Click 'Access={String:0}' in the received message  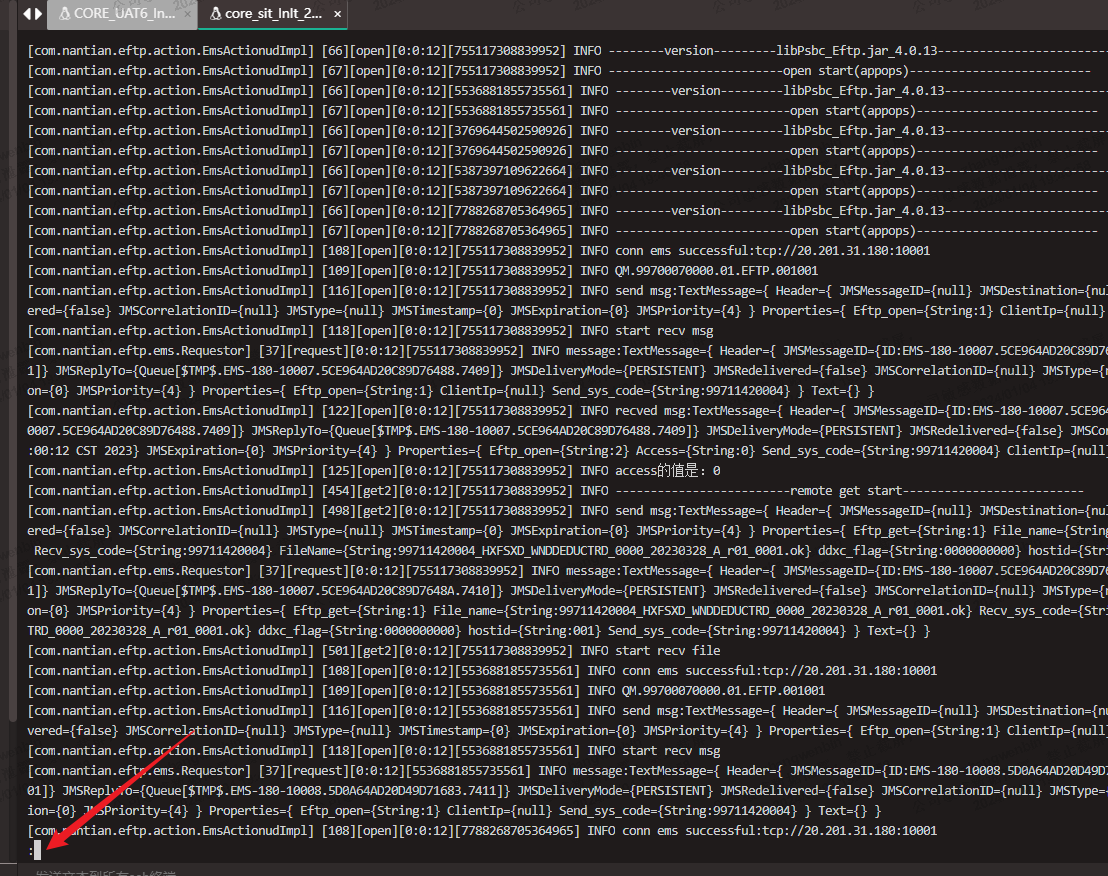point(696,451)
